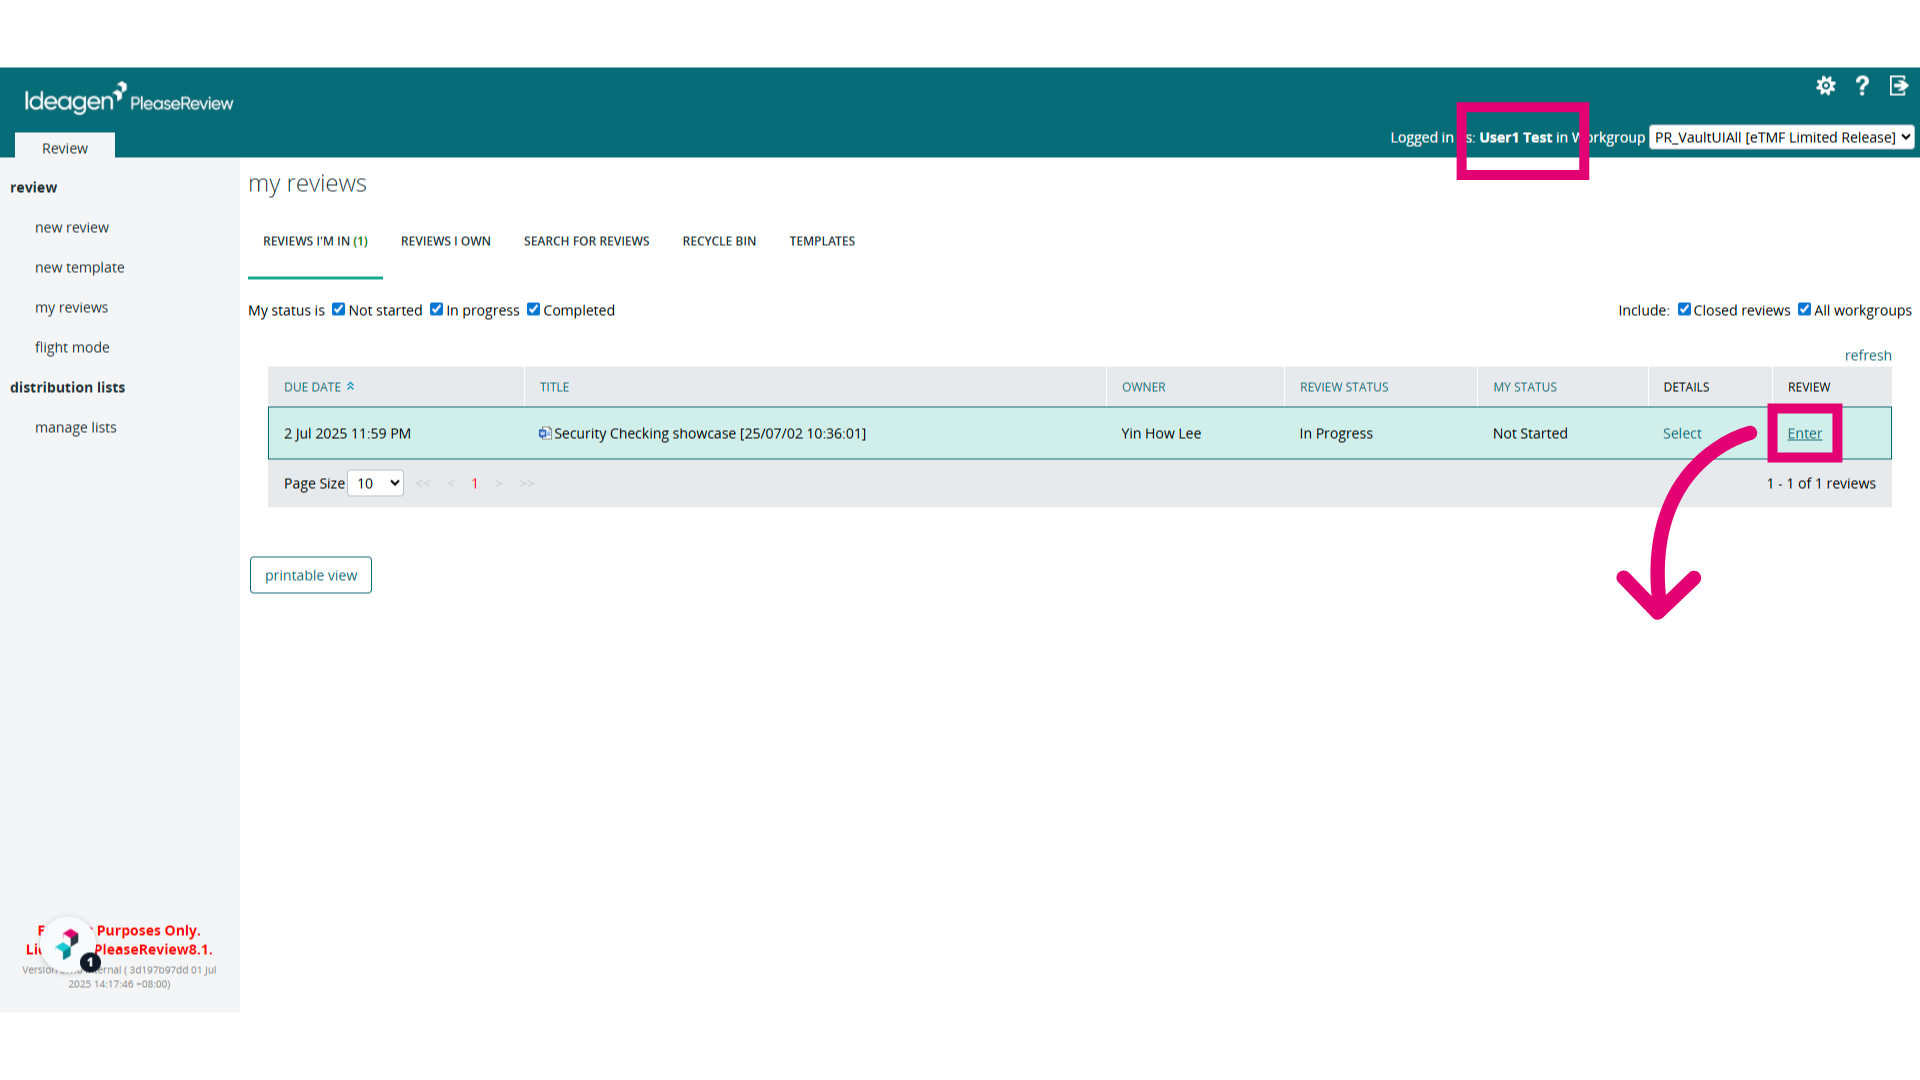Expand the Workgroup dropdown
This screenshot has width=1920, height=1080.
click(1782, 137)
